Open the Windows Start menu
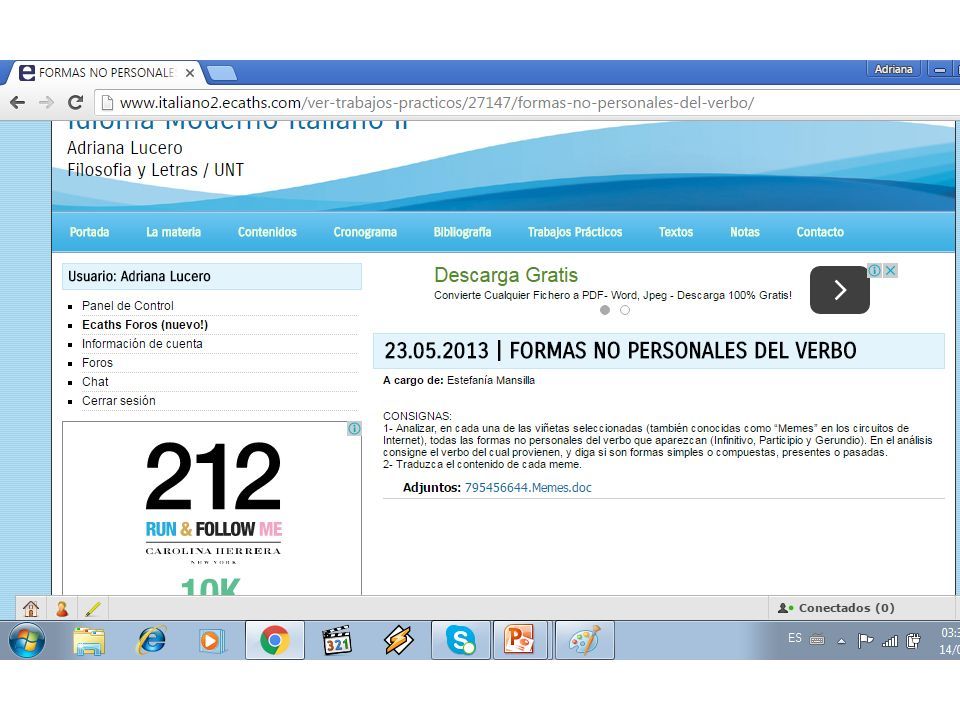 pyautogui.click(x=26, y=640)
